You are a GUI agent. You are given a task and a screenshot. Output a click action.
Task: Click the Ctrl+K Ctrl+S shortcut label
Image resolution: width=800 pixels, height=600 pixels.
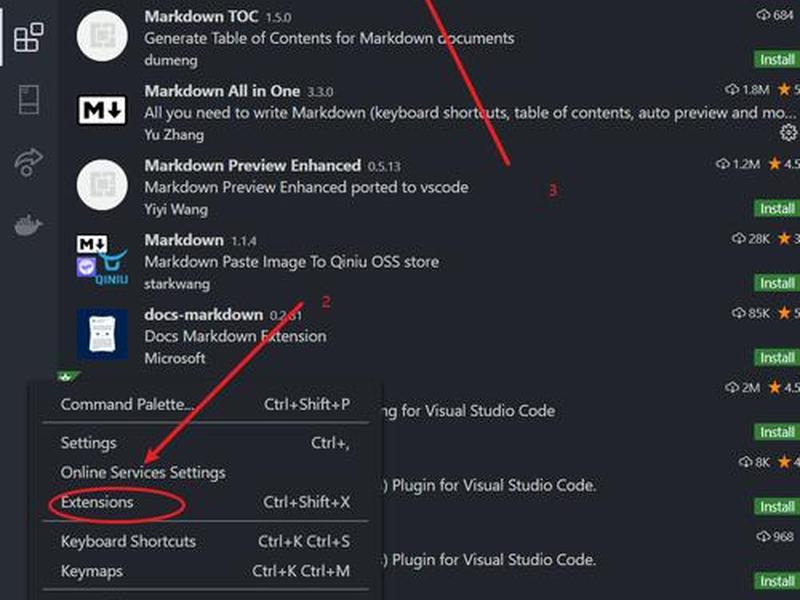point(304,541)
